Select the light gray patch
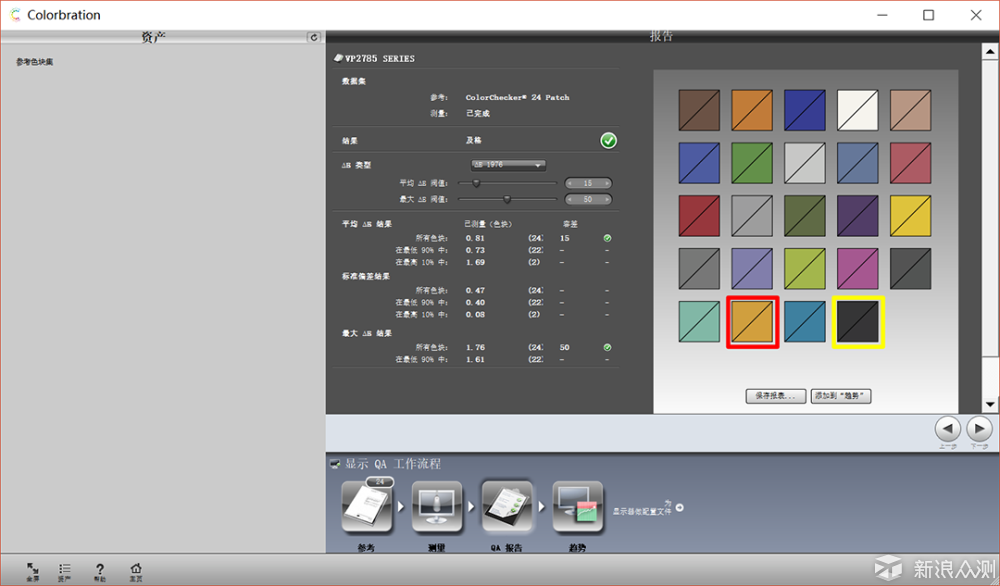 tap(805, 163)
